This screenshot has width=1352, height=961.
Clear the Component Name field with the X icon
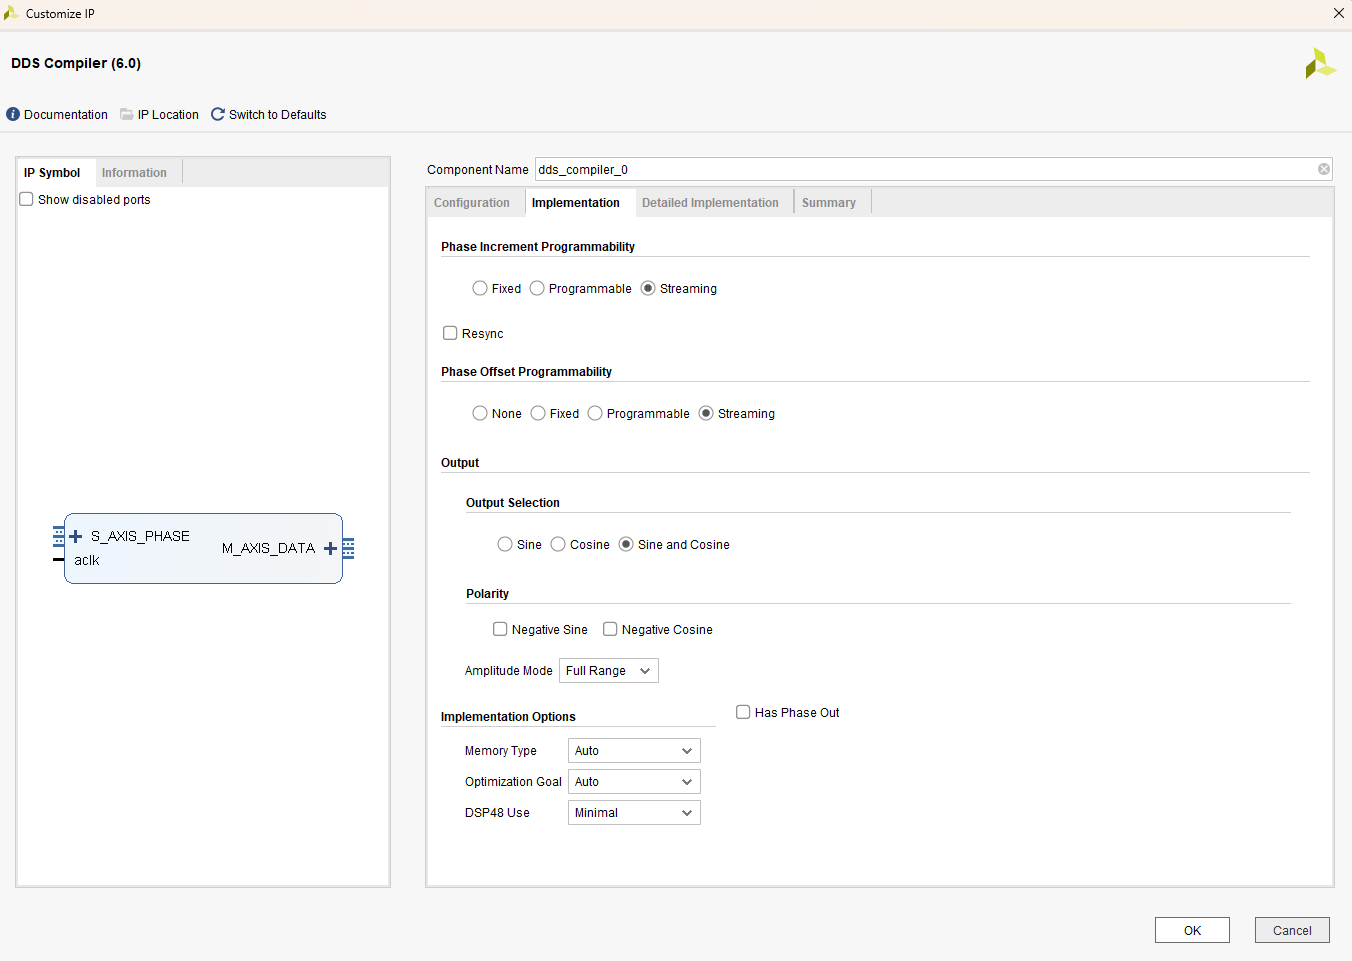(1324, 169)
